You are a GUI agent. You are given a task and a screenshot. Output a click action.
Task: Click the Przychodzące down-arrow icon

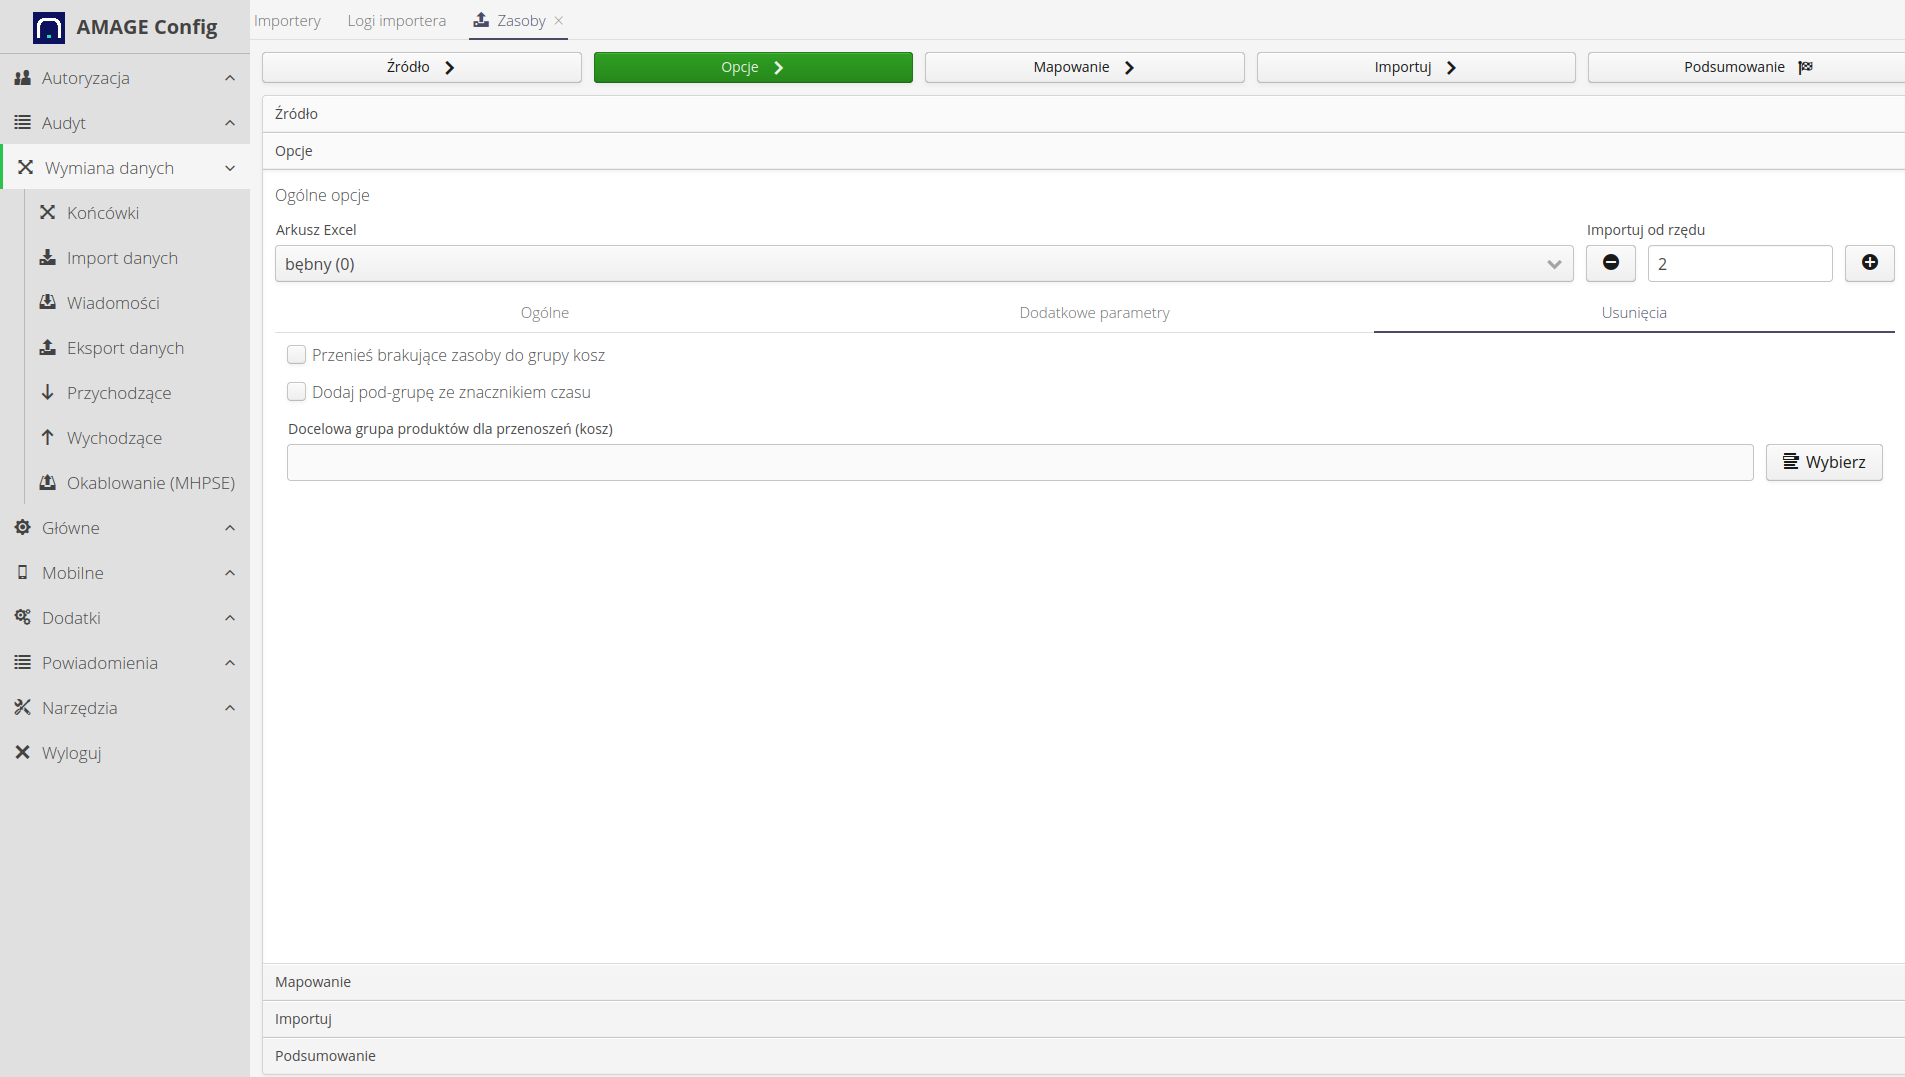[x=47, y=392]
